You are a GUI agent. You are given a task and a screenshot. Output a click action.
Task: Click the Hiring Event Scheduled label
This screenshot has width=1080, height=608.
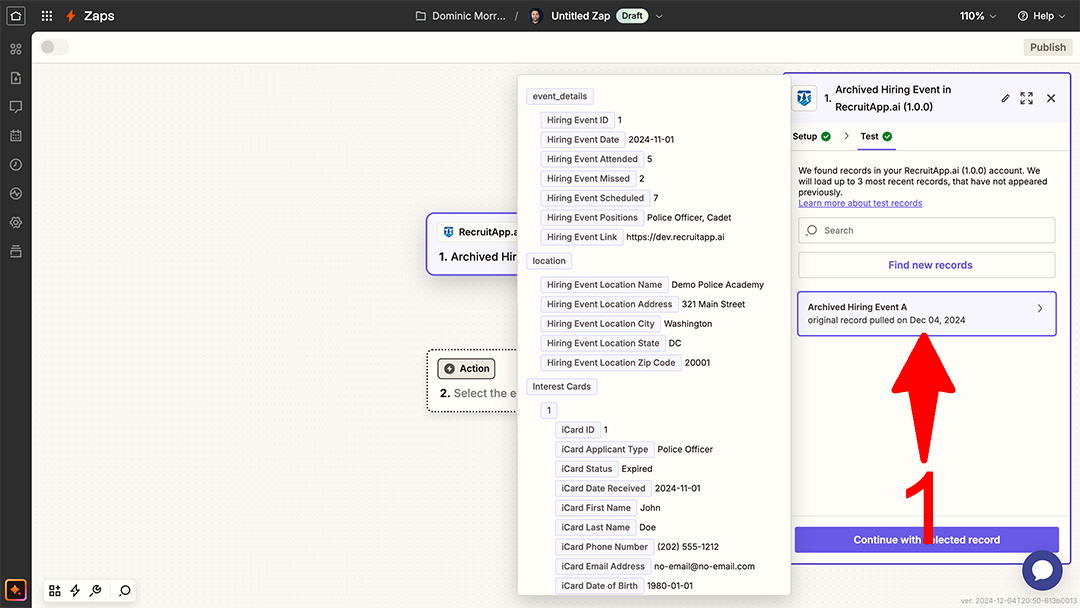595,198
